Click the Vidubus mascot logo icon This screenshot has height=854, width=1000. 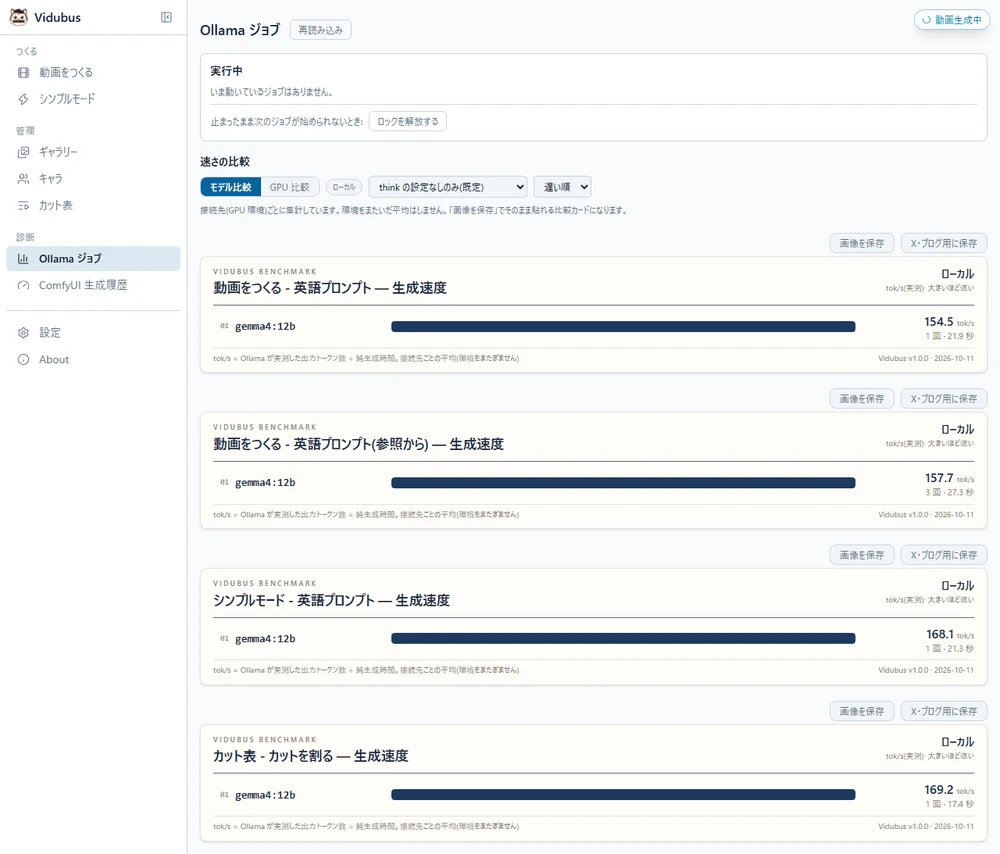point(18,17)
